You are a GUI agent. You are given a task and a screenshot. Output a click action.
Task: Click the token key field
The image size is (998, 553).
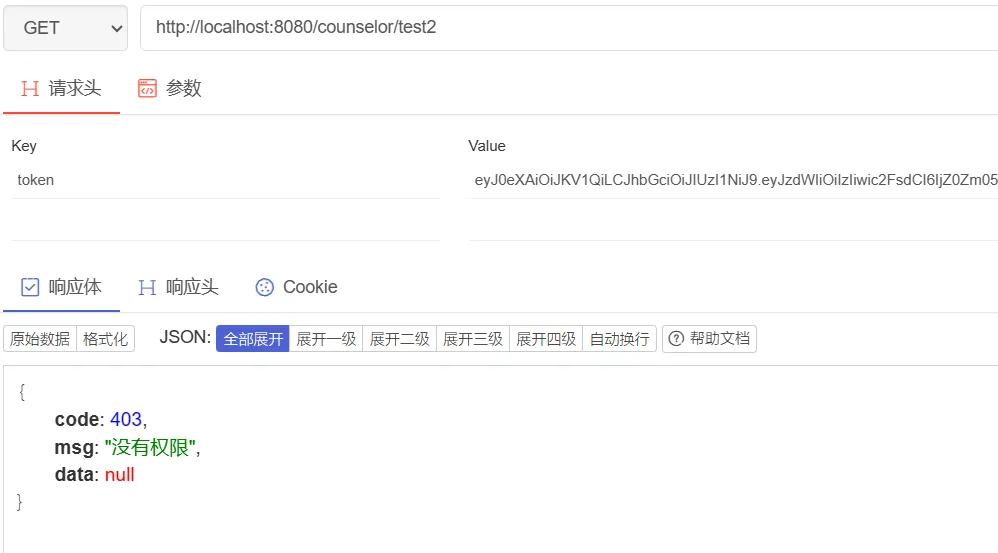[225, 181]
